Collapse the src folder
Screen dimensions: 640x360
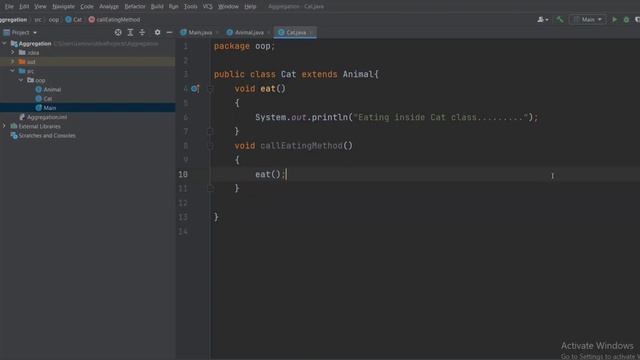coord(13,71)
